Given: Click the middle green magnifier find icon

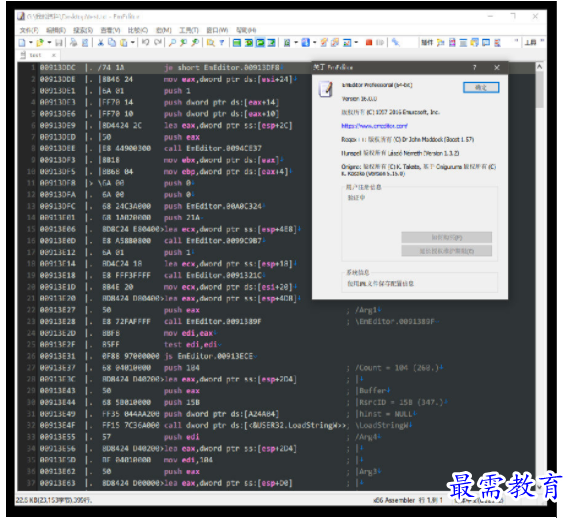Looking at the screenshot, I should 184,43.
